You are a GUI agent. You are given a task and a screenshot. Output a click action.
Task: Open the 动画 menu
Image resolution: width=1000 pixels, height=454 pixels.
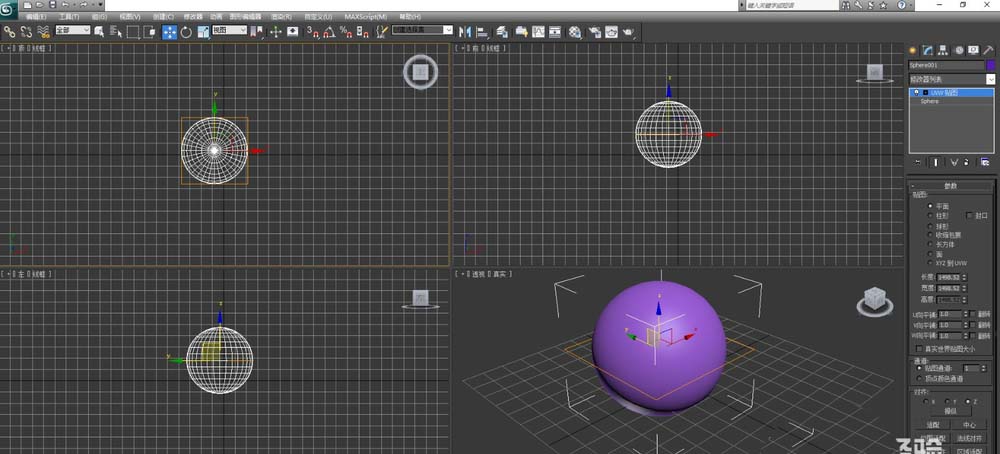click(x=216, y=17)
